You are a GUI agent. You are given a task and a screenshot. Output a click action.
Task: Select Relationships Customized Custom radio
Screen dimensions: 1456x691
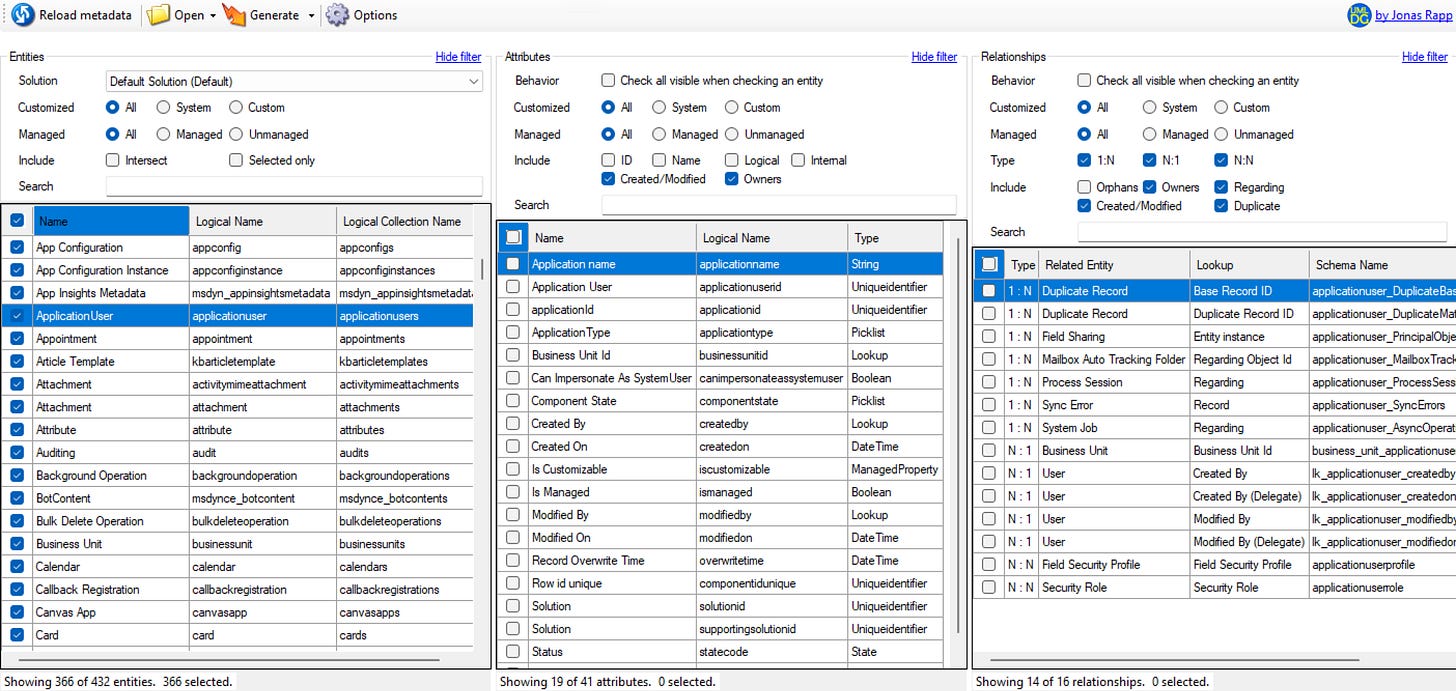tap(1222, 107)
